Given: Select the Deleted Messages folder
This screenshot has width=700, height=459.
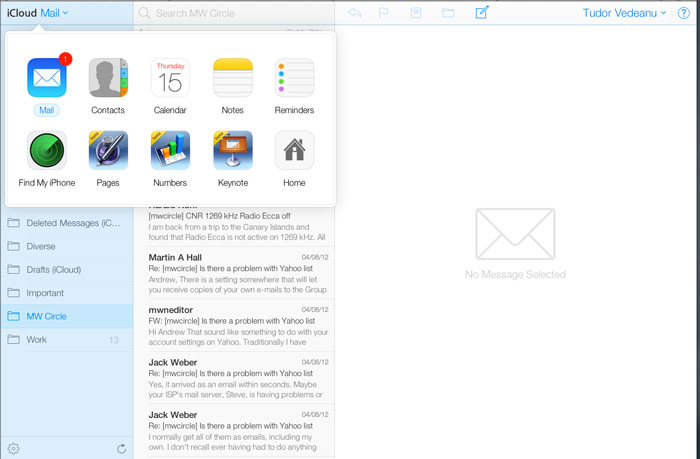Looking at the screenshot, I should pos(67,223).
